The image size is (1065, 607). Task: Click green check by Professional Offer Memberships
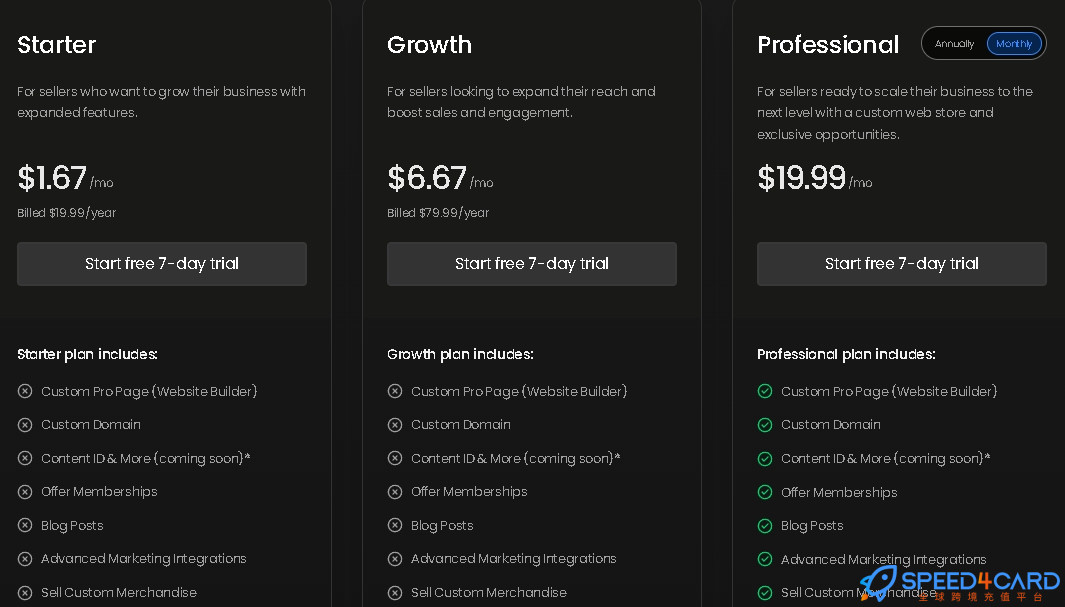[765, 492]
